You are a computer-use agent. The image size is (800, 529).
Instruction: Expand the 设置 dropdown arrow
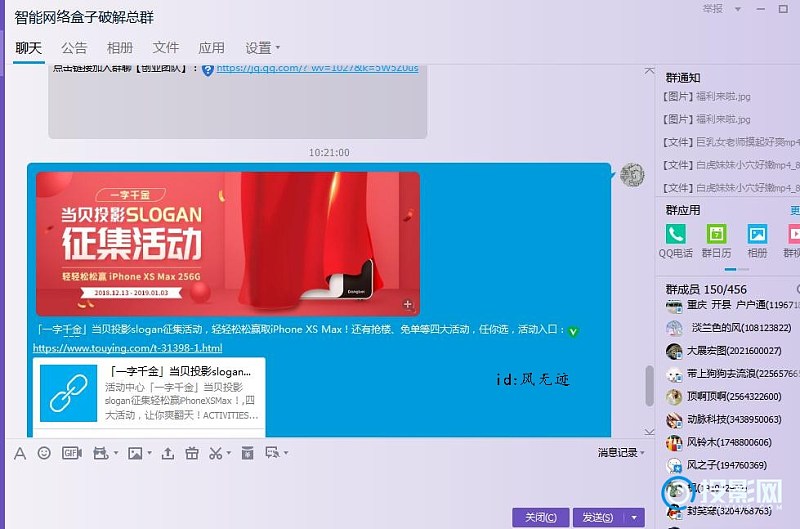278,47
